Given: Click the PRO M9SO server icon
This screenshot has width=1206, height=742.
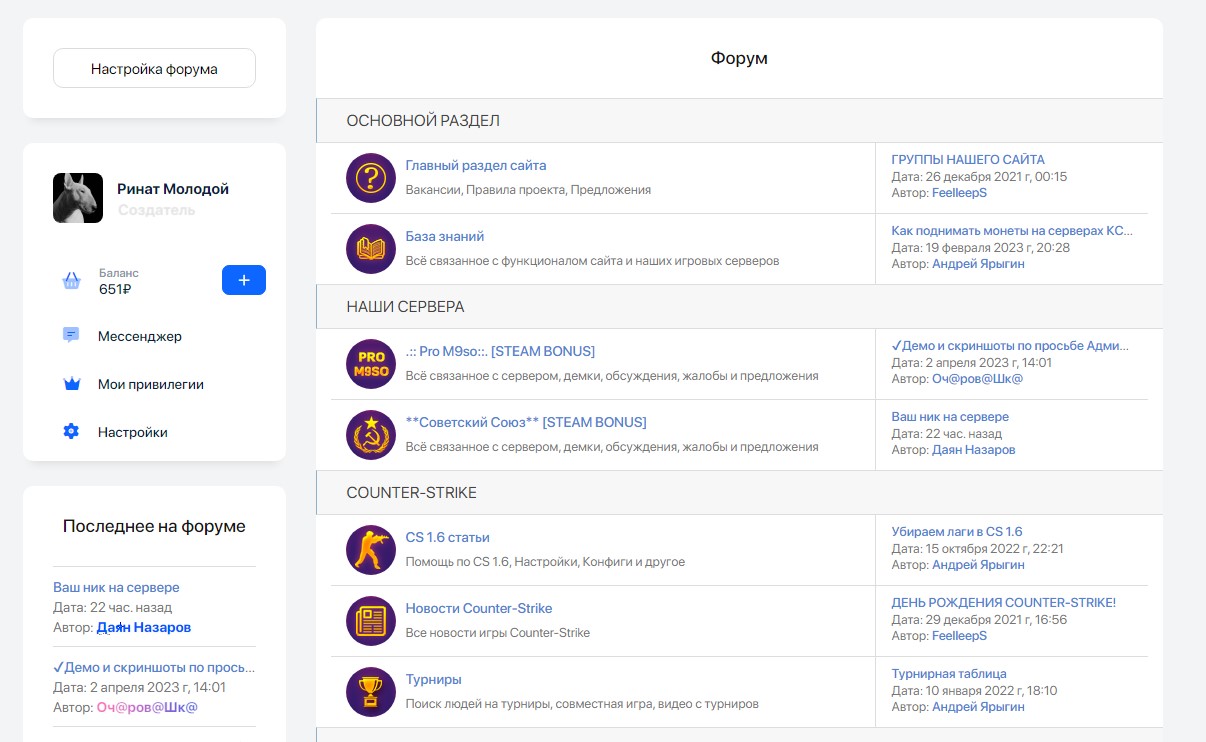Looking at the screenshot, I should (x=371, y=364).
